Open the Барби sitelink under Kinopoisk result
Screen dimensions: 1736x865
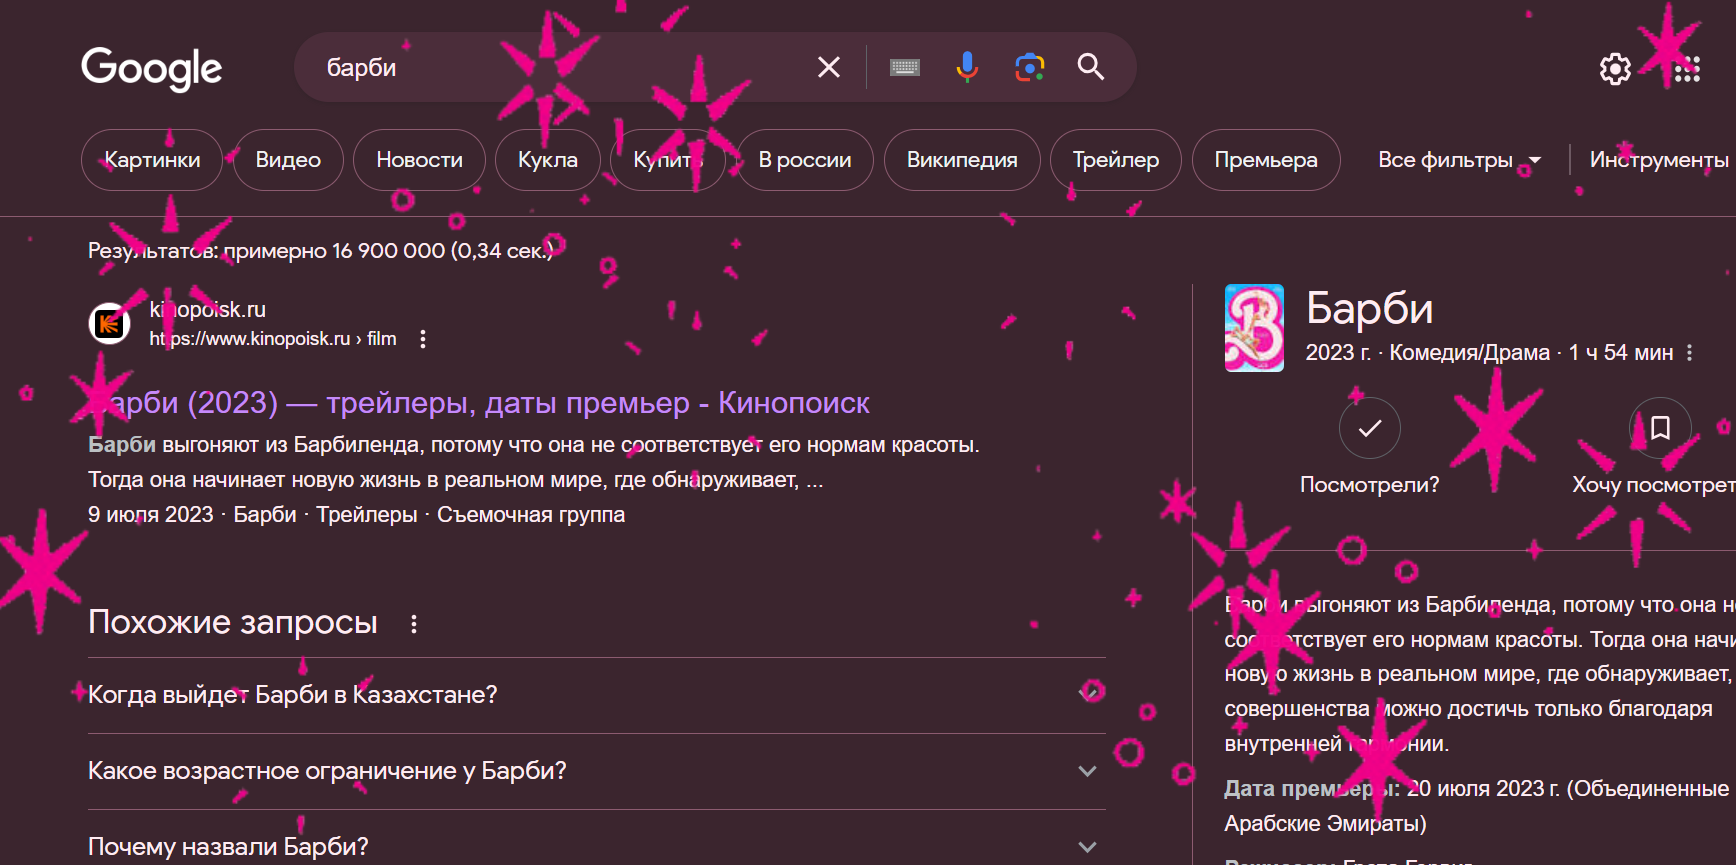click(265, 515)
